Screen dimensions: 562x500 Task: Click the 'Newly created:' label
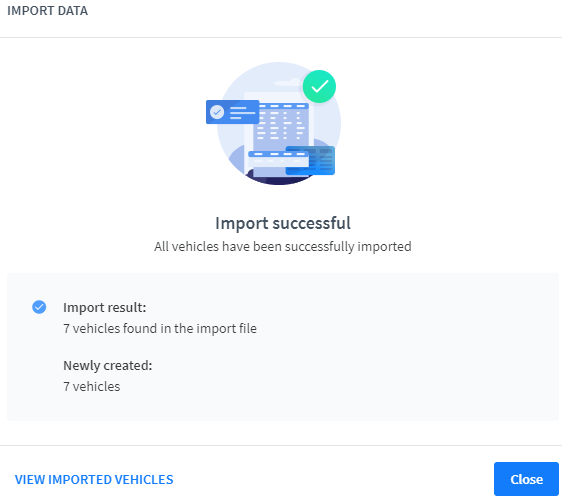tap(108, 366)
